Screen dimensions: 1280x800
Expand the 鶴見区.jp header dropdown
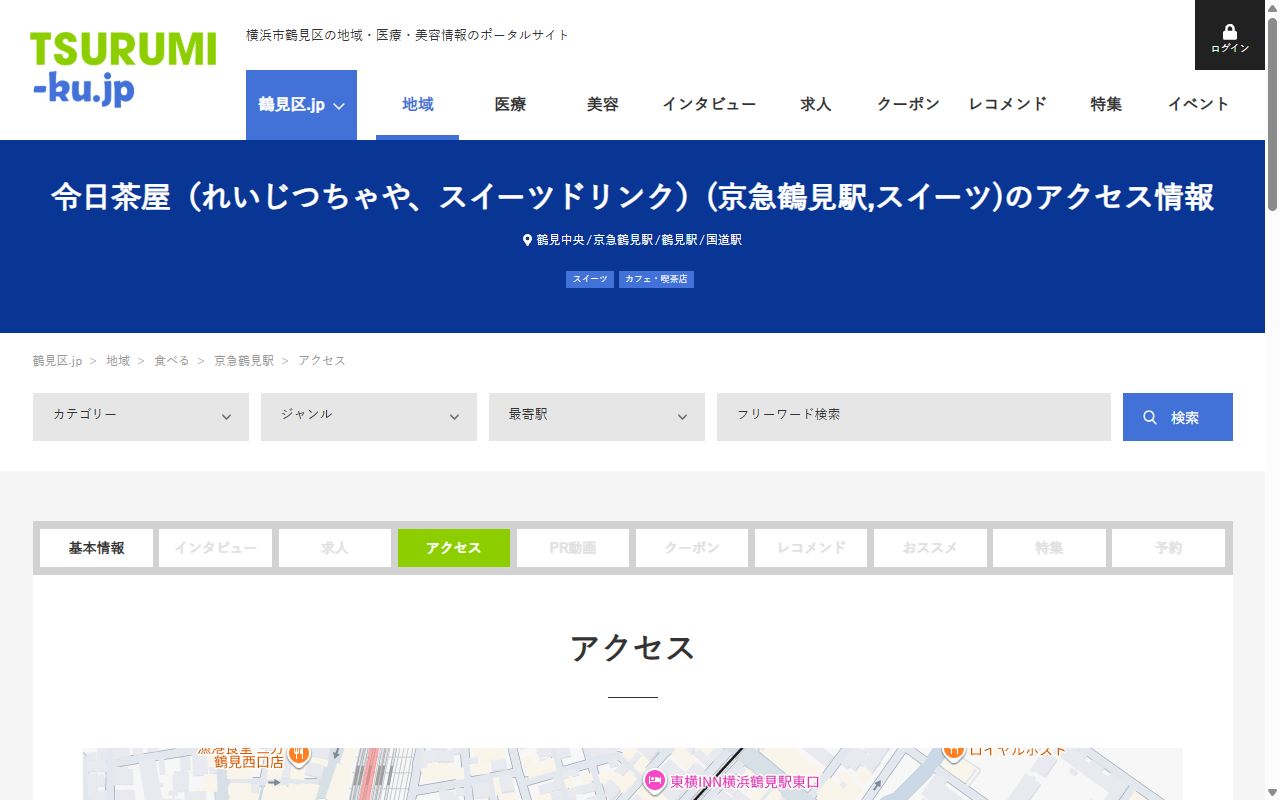301,105
